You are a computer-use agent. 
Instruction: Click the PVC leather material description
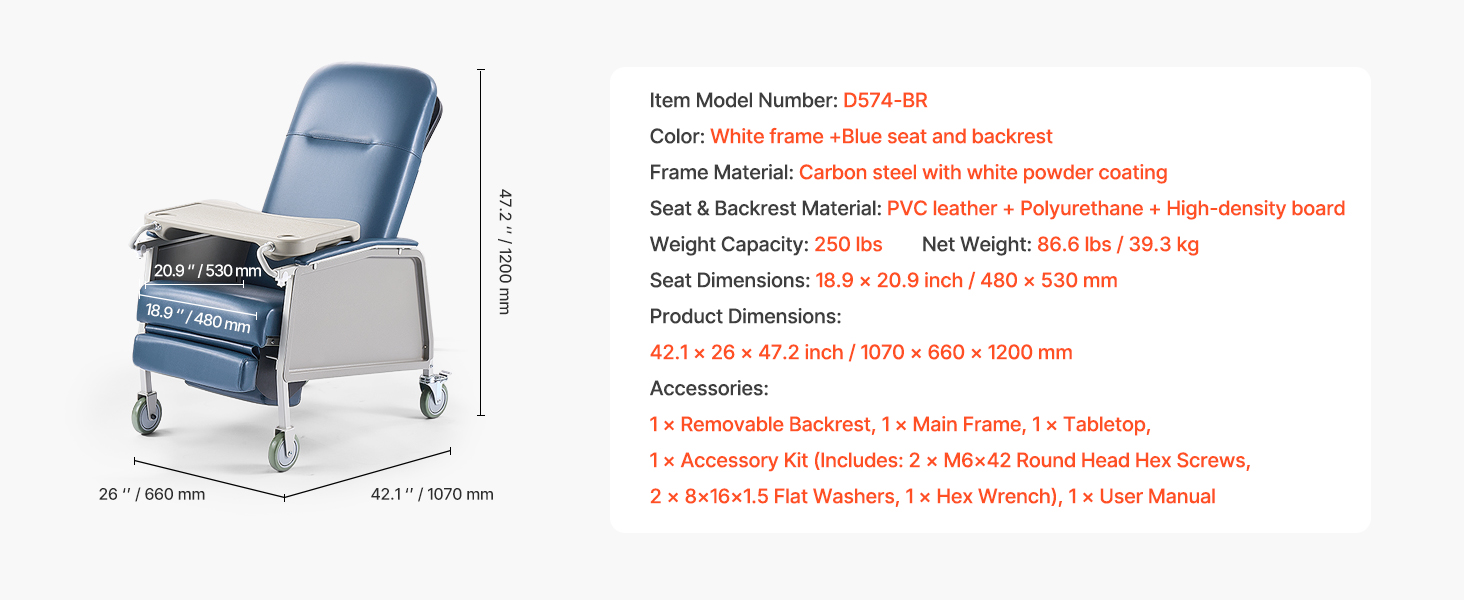tap(1115, 208)
